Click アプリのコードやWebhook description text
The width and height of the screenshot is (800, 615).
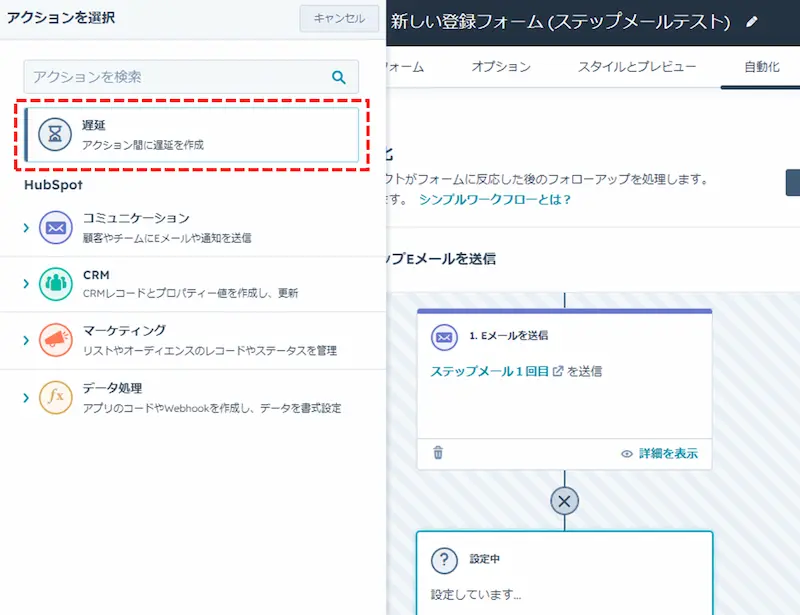click(x=212, y=408)
